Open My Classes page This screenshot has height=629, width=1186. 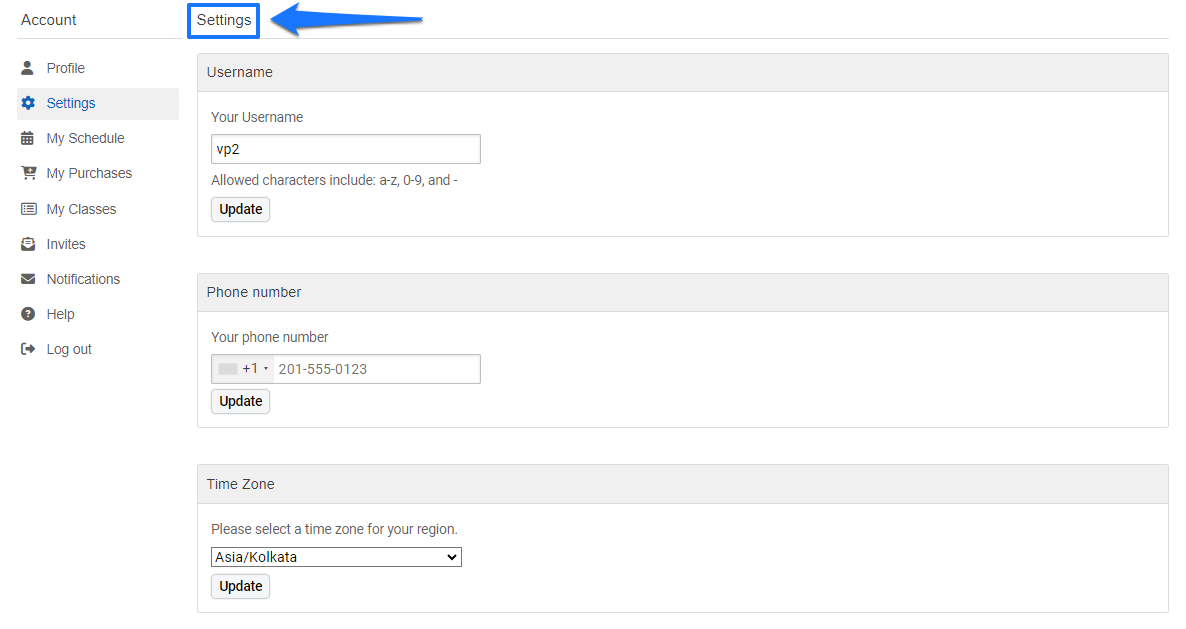point(82,209)
